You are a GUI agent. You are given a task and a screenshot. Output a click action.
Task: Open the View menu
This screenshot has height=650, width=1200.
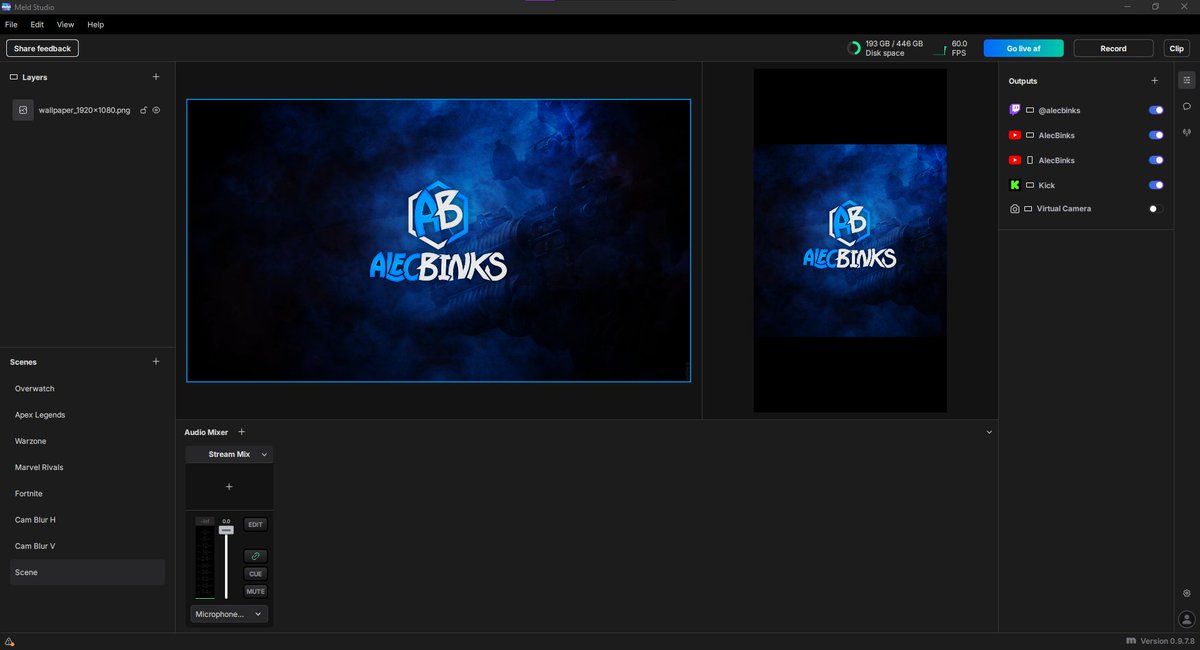point(65,24)
